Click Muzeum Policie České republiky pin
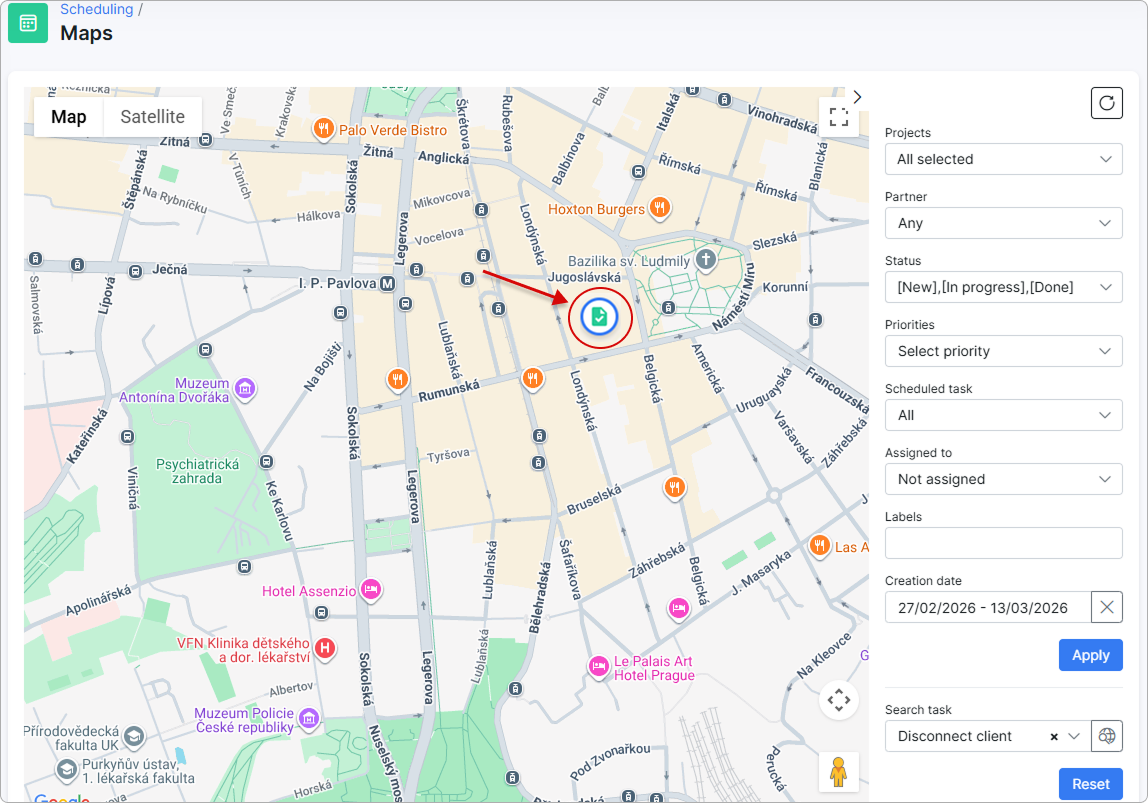 pyautogui.click(x=309, y=719)
